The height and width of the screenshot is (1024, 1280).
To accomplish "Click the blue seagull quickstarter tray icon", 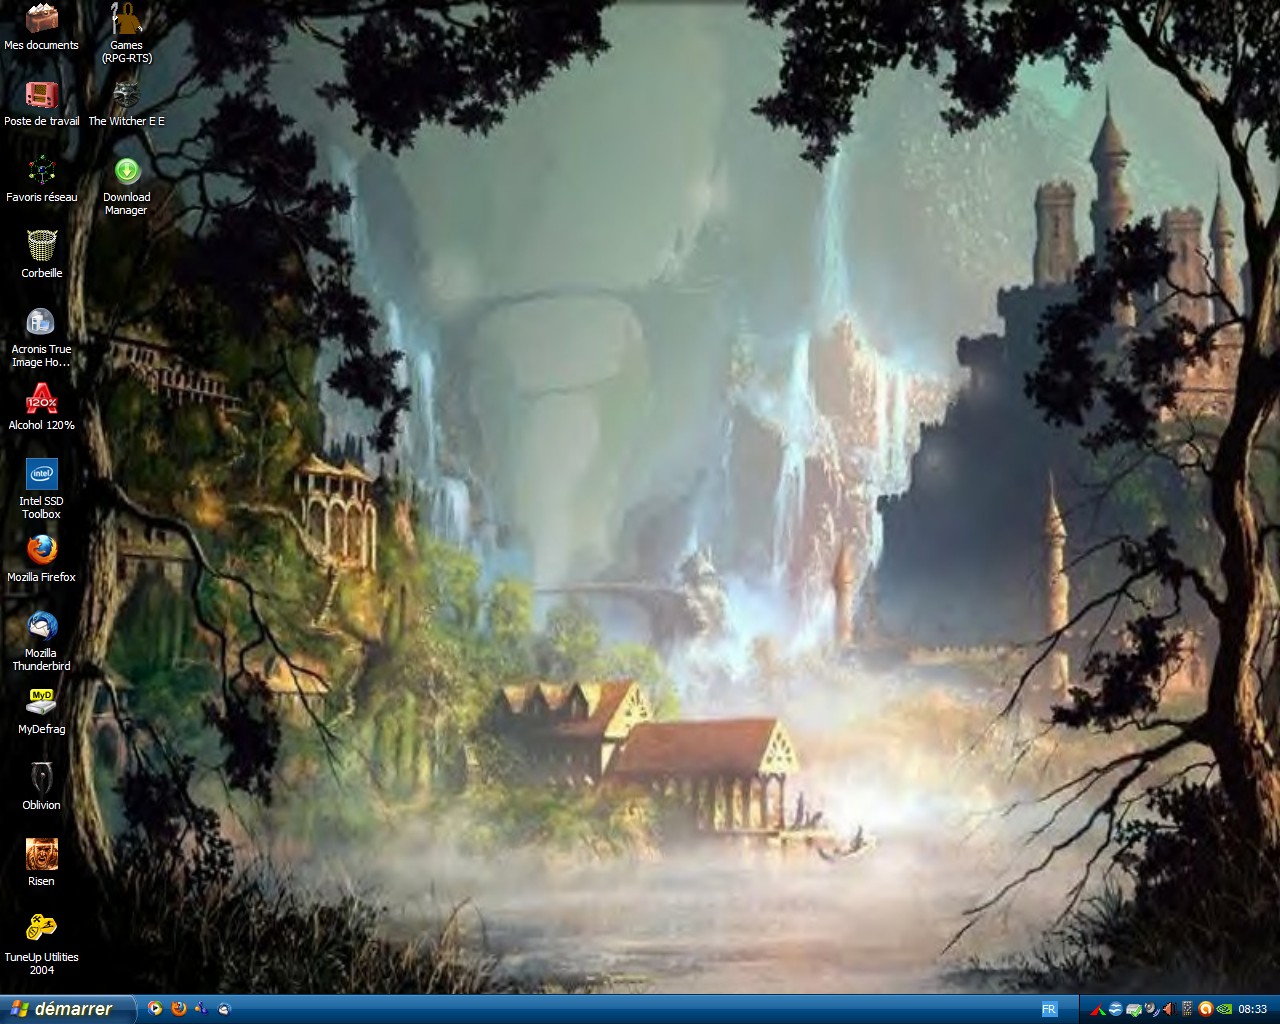I will pyautogui.click(x=1116, y=1009).
